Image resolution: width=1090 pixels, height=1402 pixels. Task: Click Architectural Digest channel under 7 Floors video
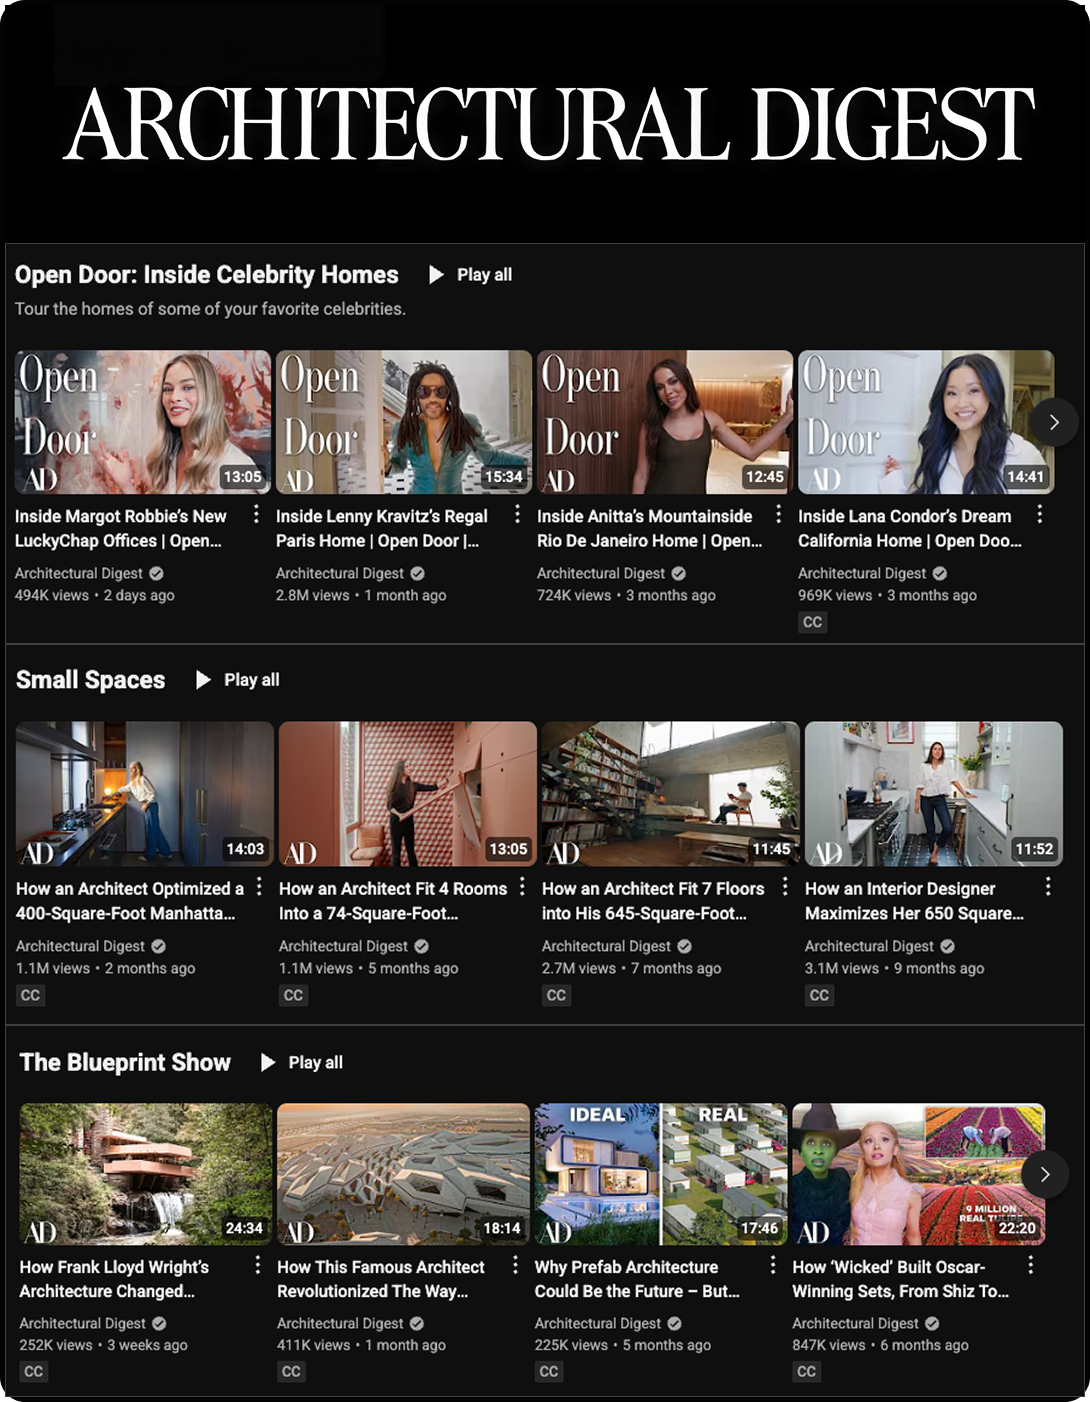606,946
